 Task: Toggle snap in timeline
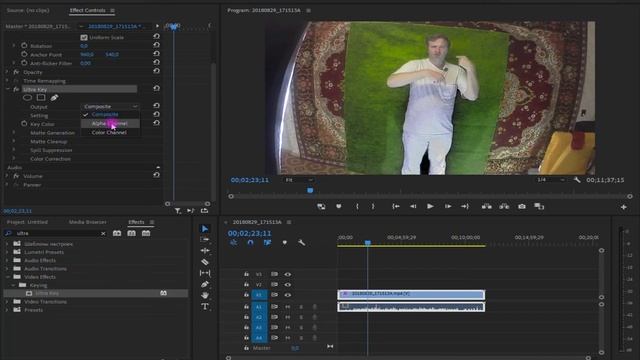point(250,242)
